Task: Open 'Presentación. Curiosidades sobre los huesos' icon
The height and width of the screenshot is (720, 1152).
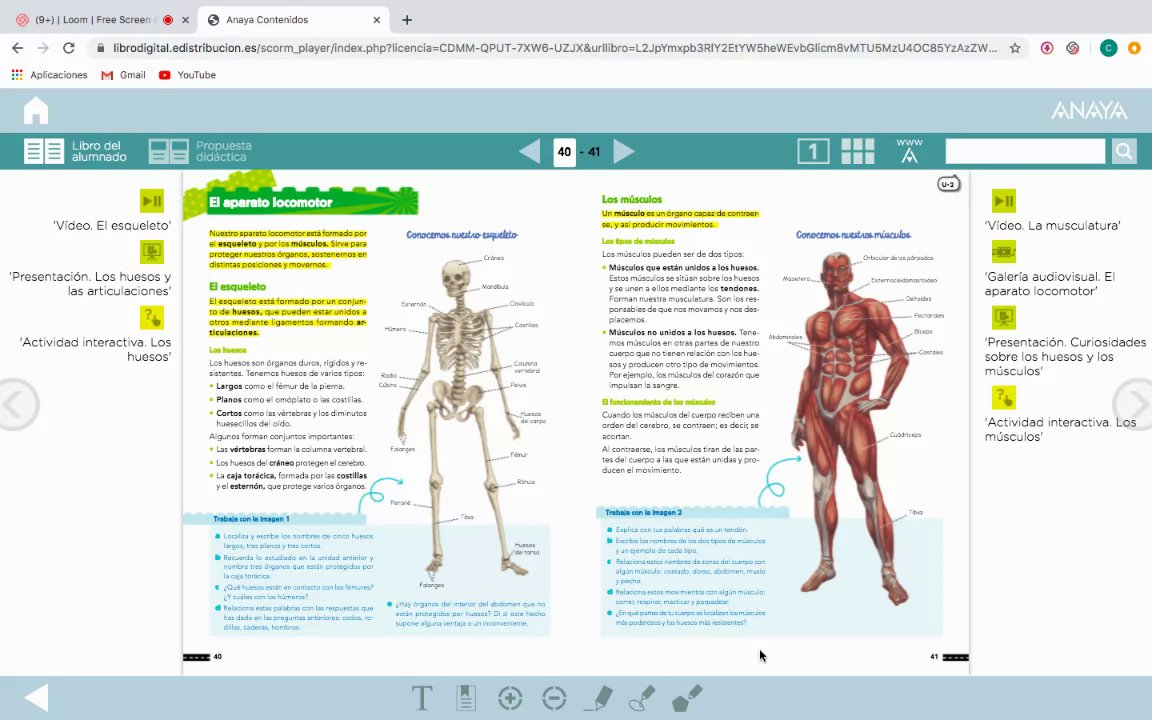Action: [x=1004, y=317]
